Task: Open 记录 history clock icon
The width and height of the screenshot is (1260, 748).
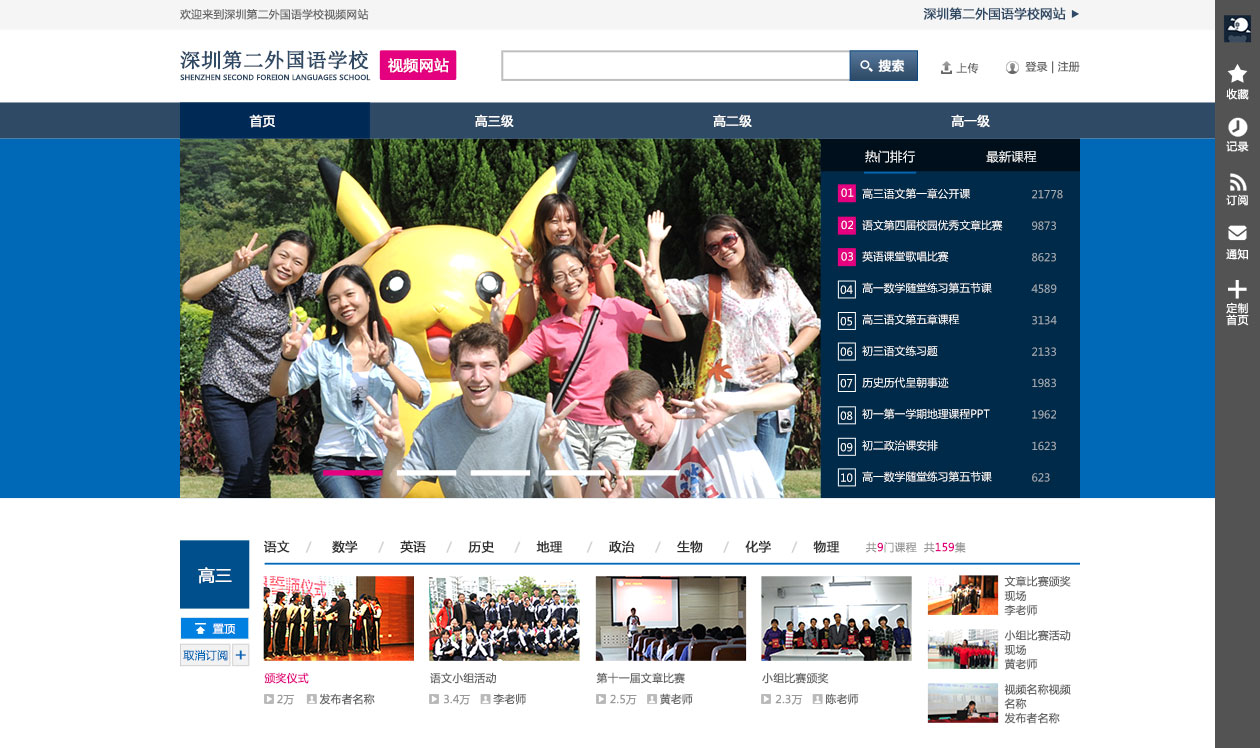Action: 1237,127
